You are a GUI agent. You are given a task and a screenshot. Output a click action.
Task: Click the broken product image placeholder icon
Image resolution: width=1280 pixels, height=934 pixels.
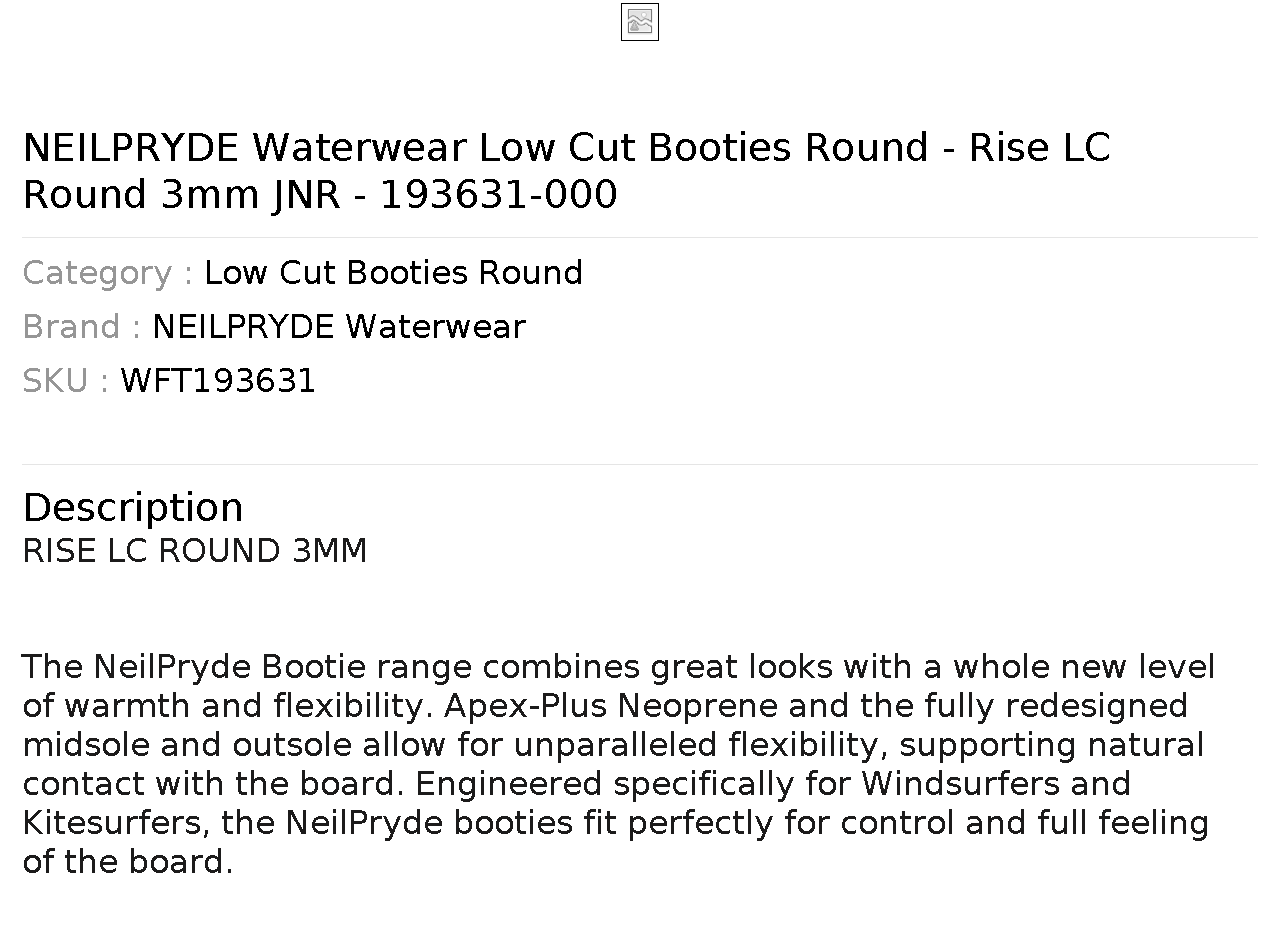point(640,22)
